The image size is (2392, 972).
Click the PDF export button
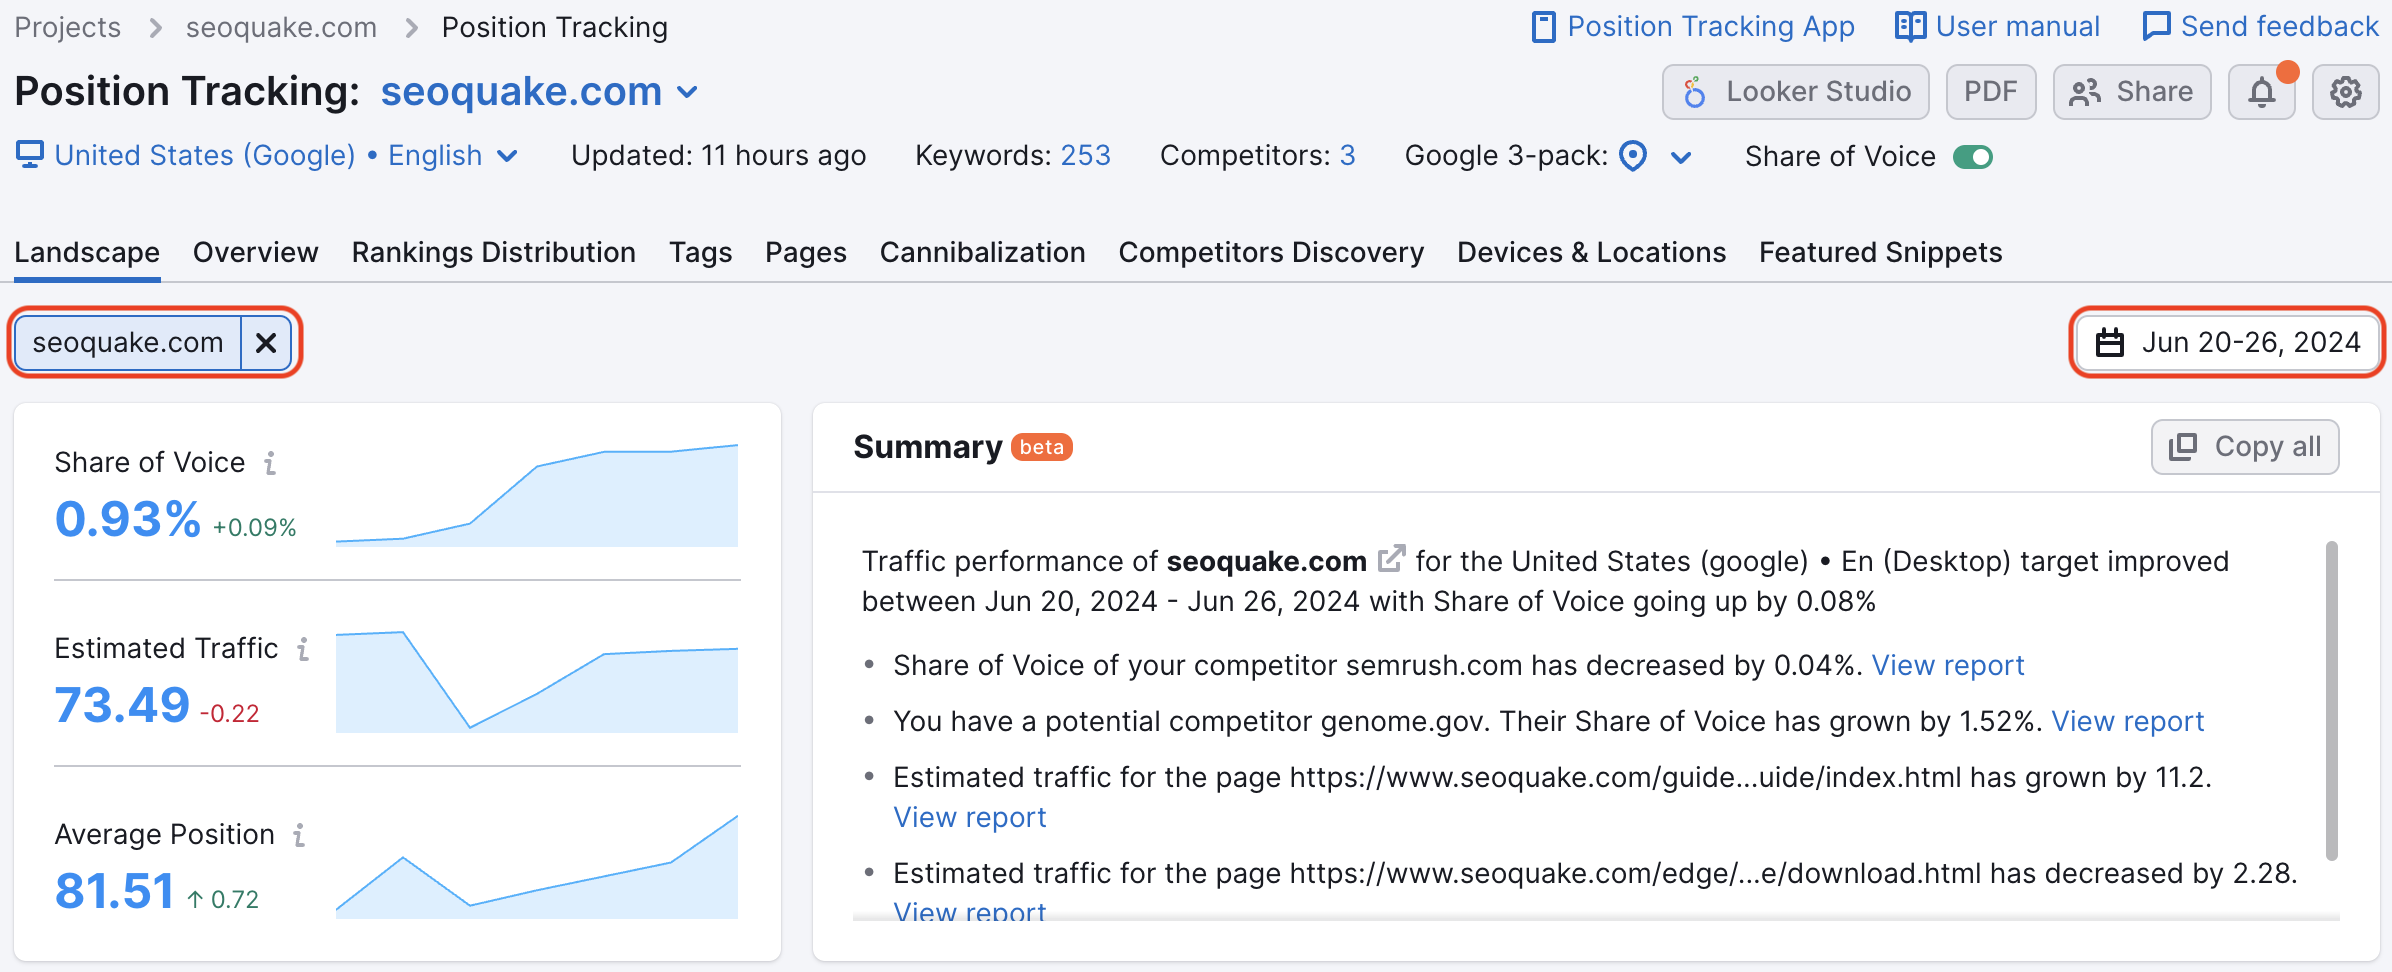(x=1991, y=92)
